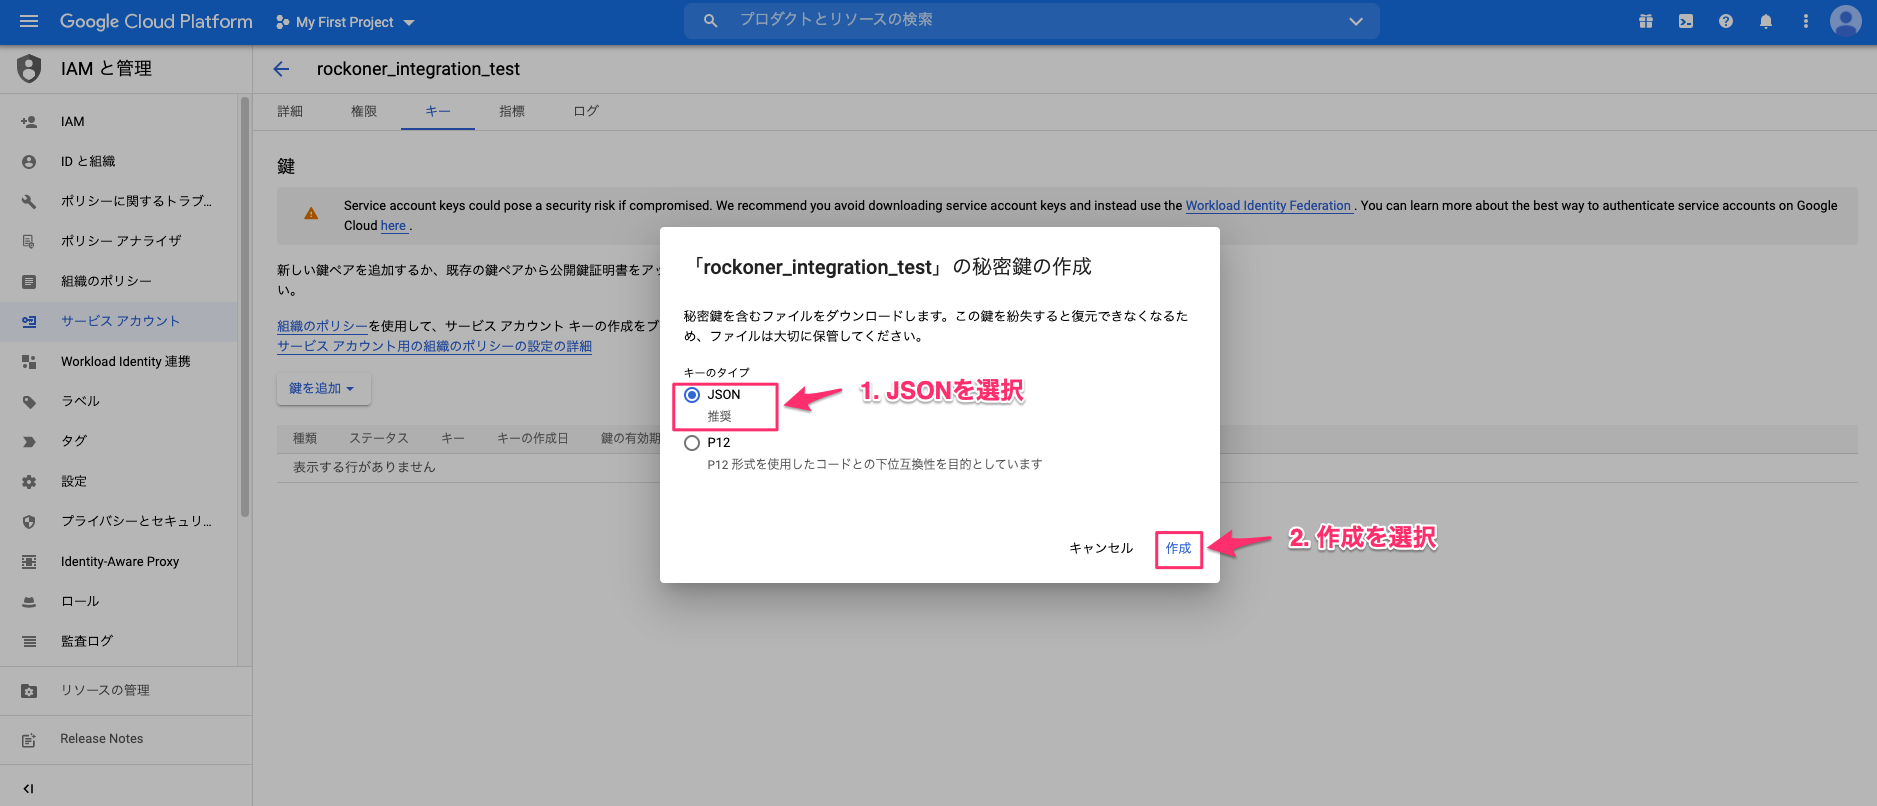Switch to the 詳細 tab
1877x806 pixels.
coord(290,111)
